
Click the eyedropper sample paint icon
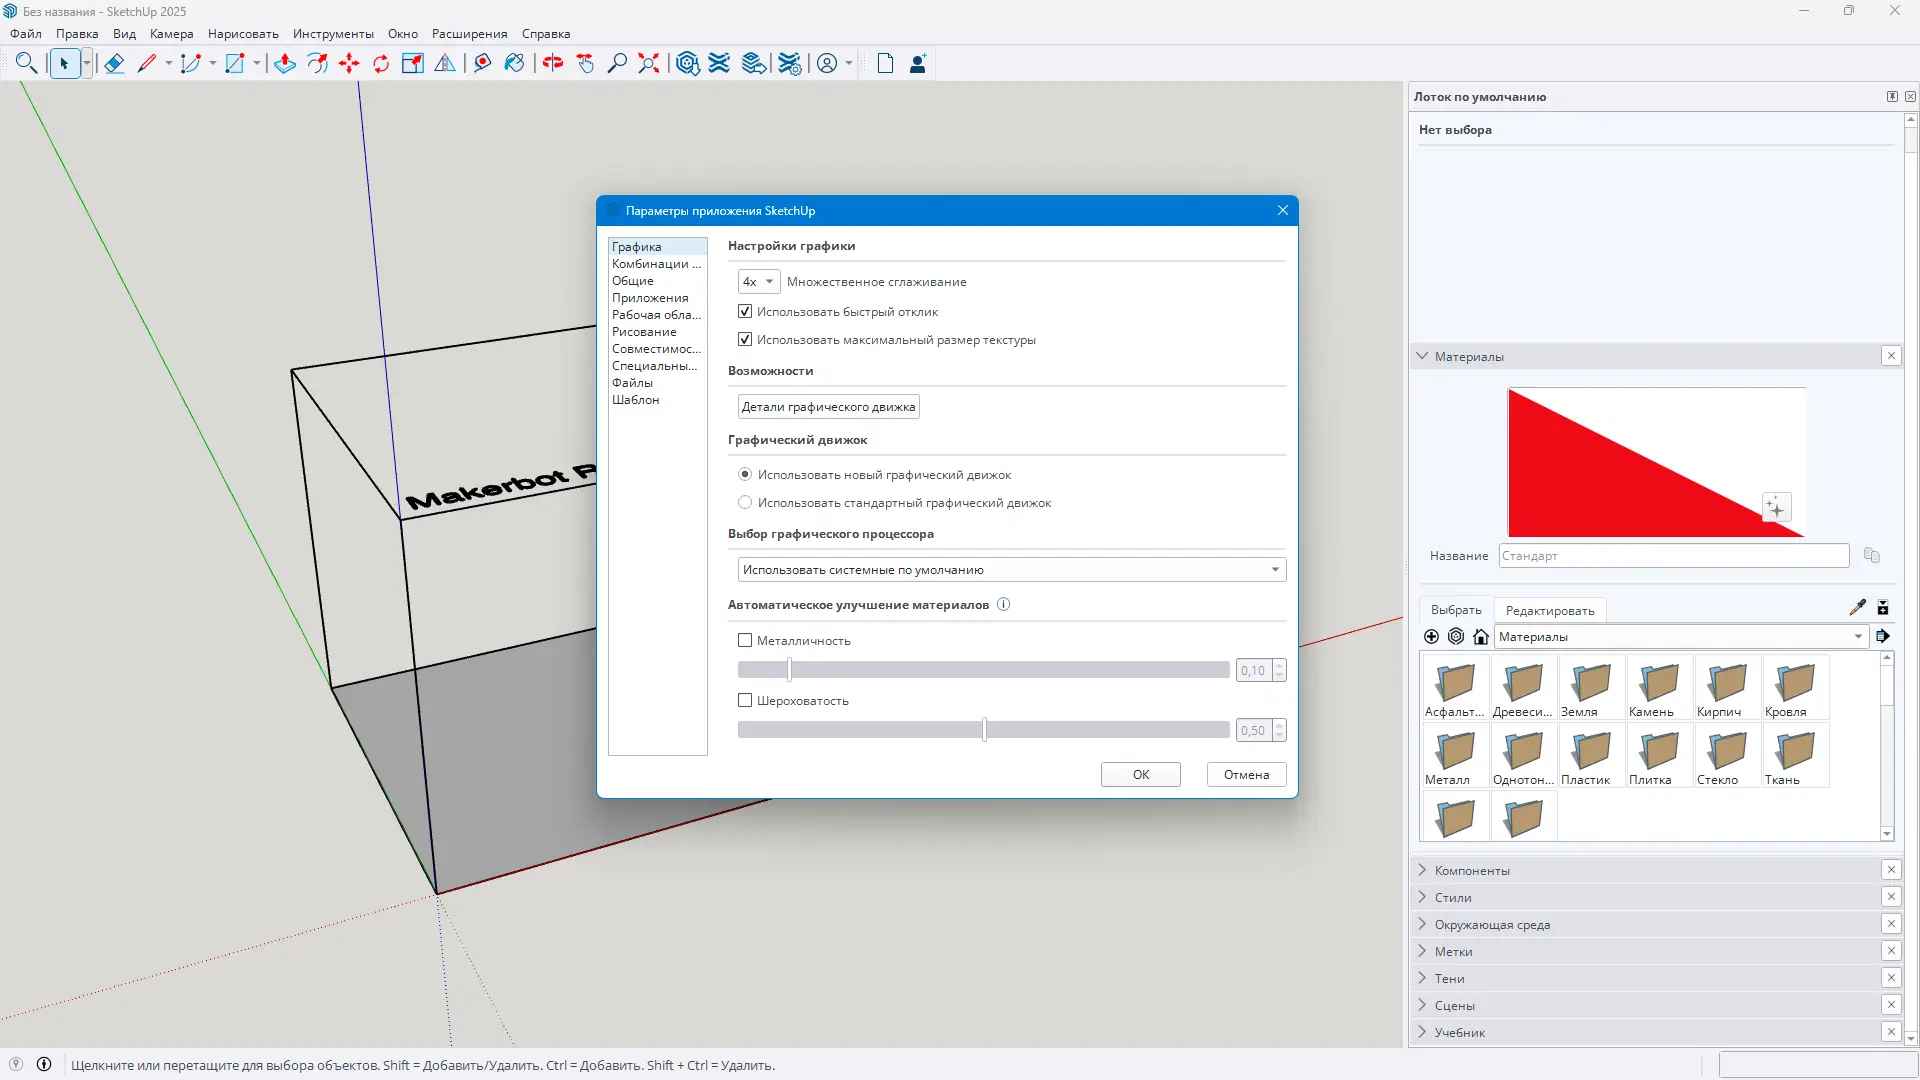click(1857, 607)
